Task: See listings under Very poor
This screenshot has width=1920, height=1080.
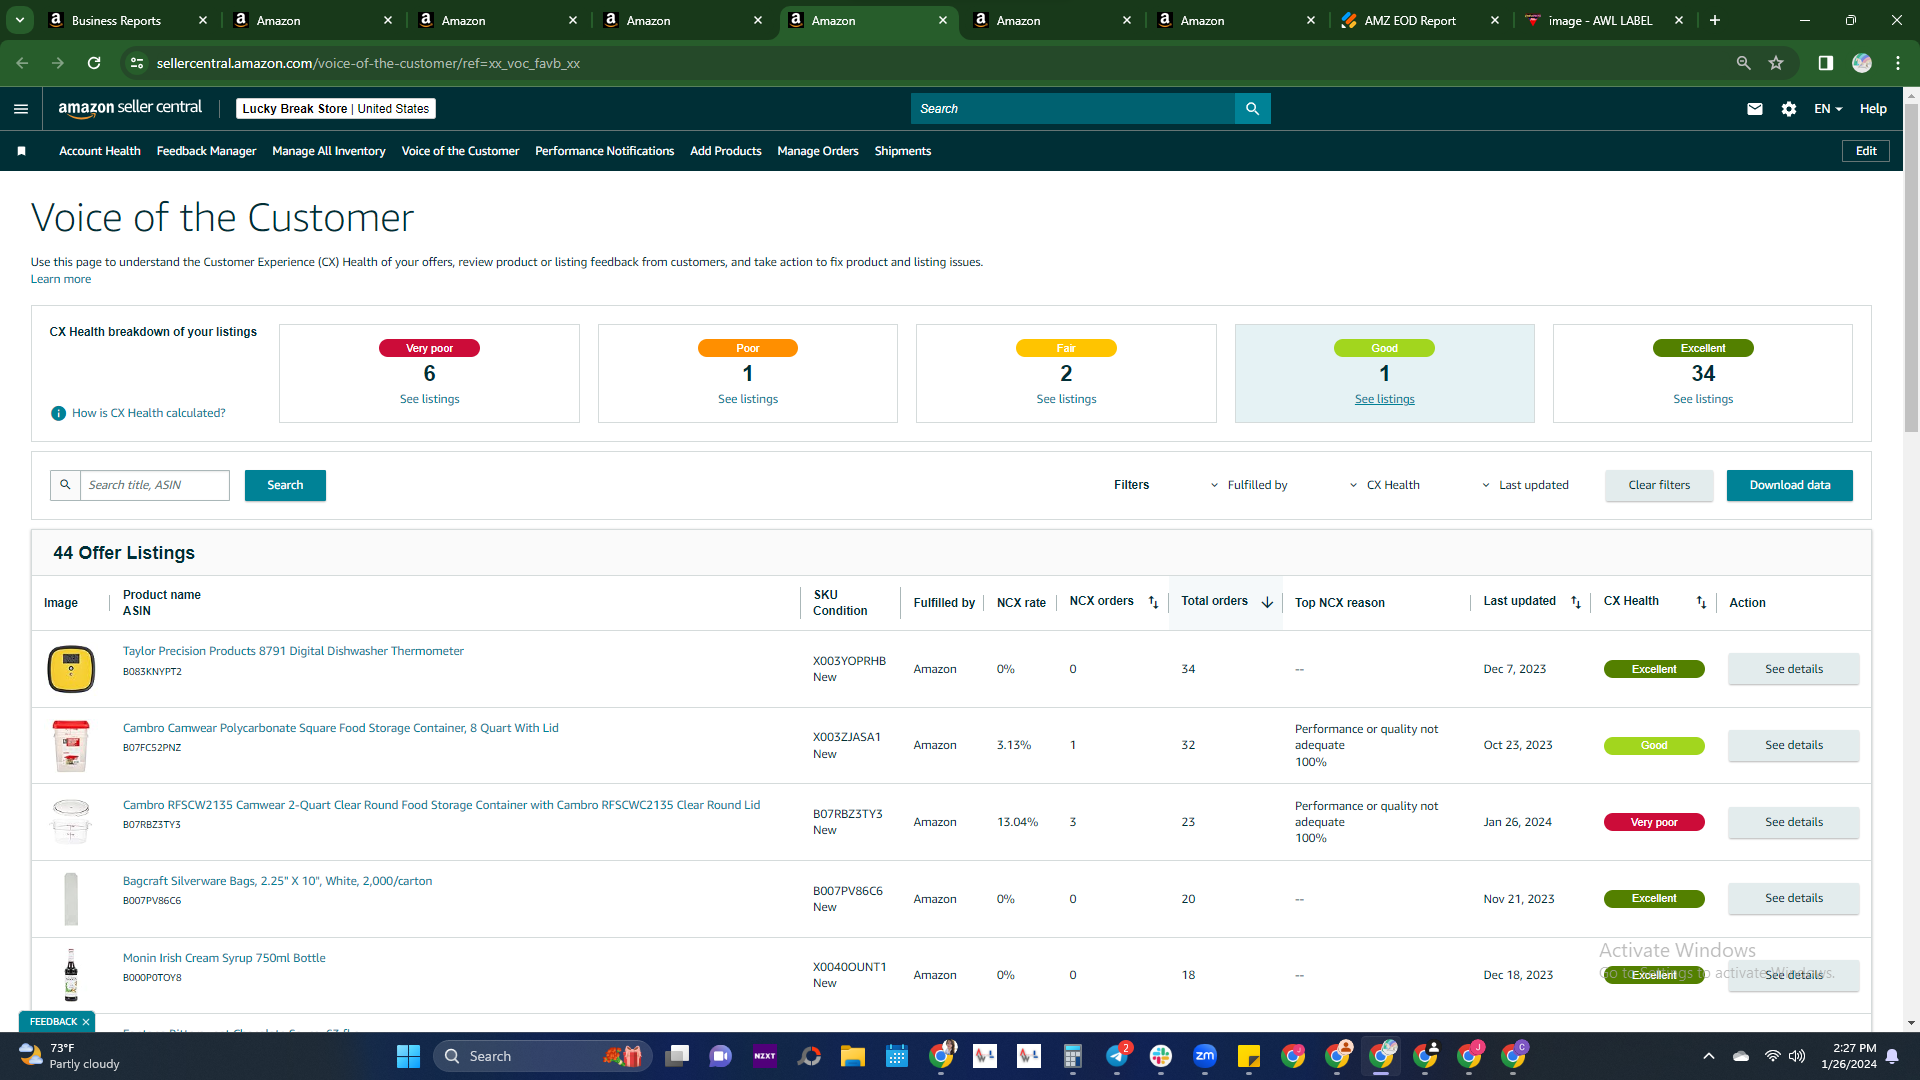Action: click(430, 399)
